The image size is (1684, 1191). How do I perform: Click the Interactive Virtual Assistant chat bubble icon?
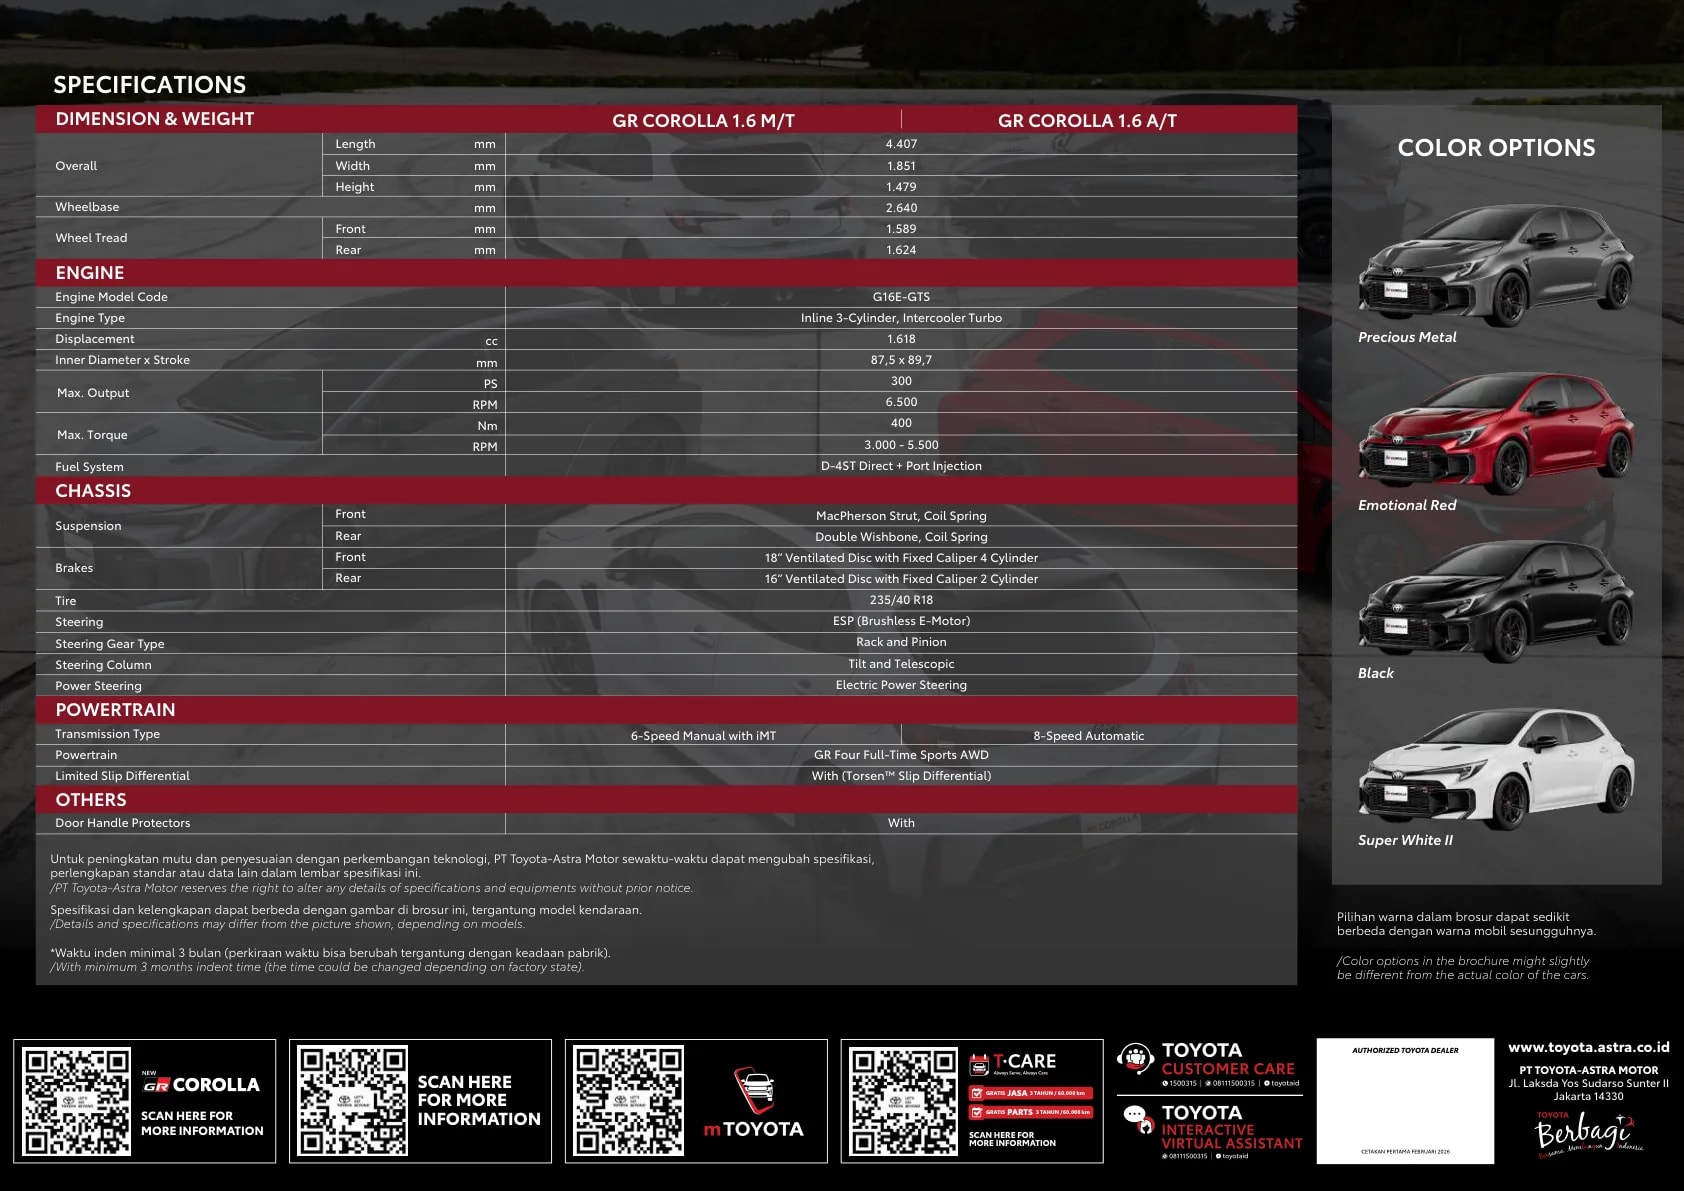click(x=1138, y=1120)
